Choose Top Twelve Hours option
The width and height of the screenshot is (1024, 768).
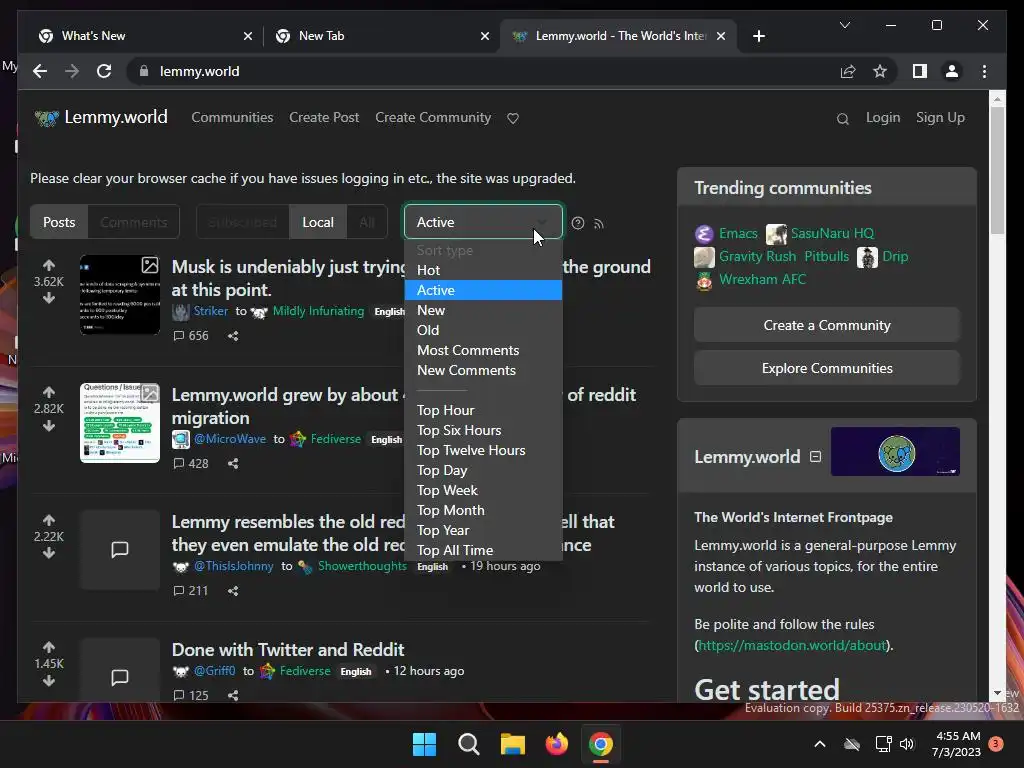pos(483,451)
